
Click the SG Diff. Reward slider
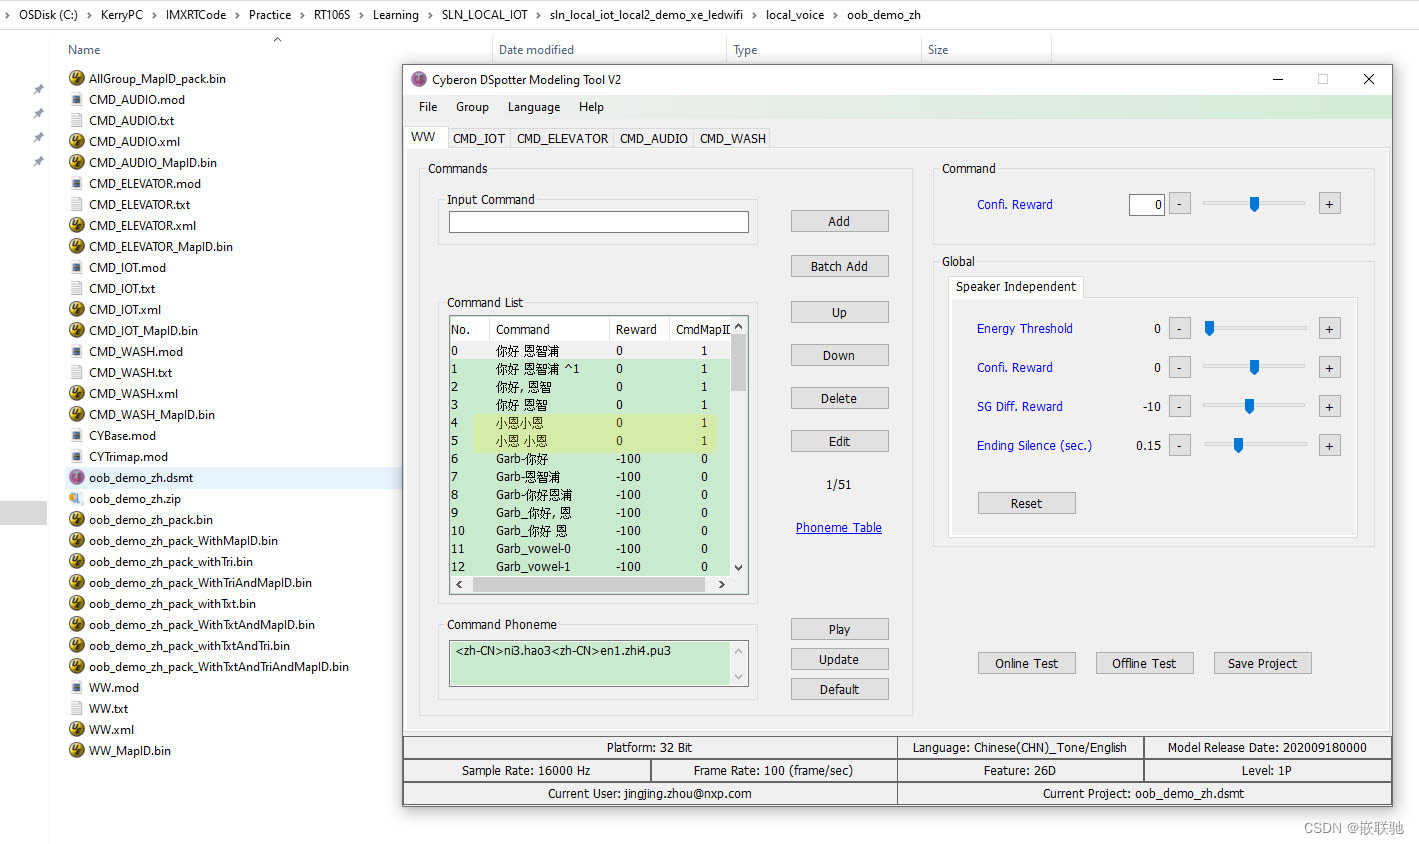[1255, 406]
